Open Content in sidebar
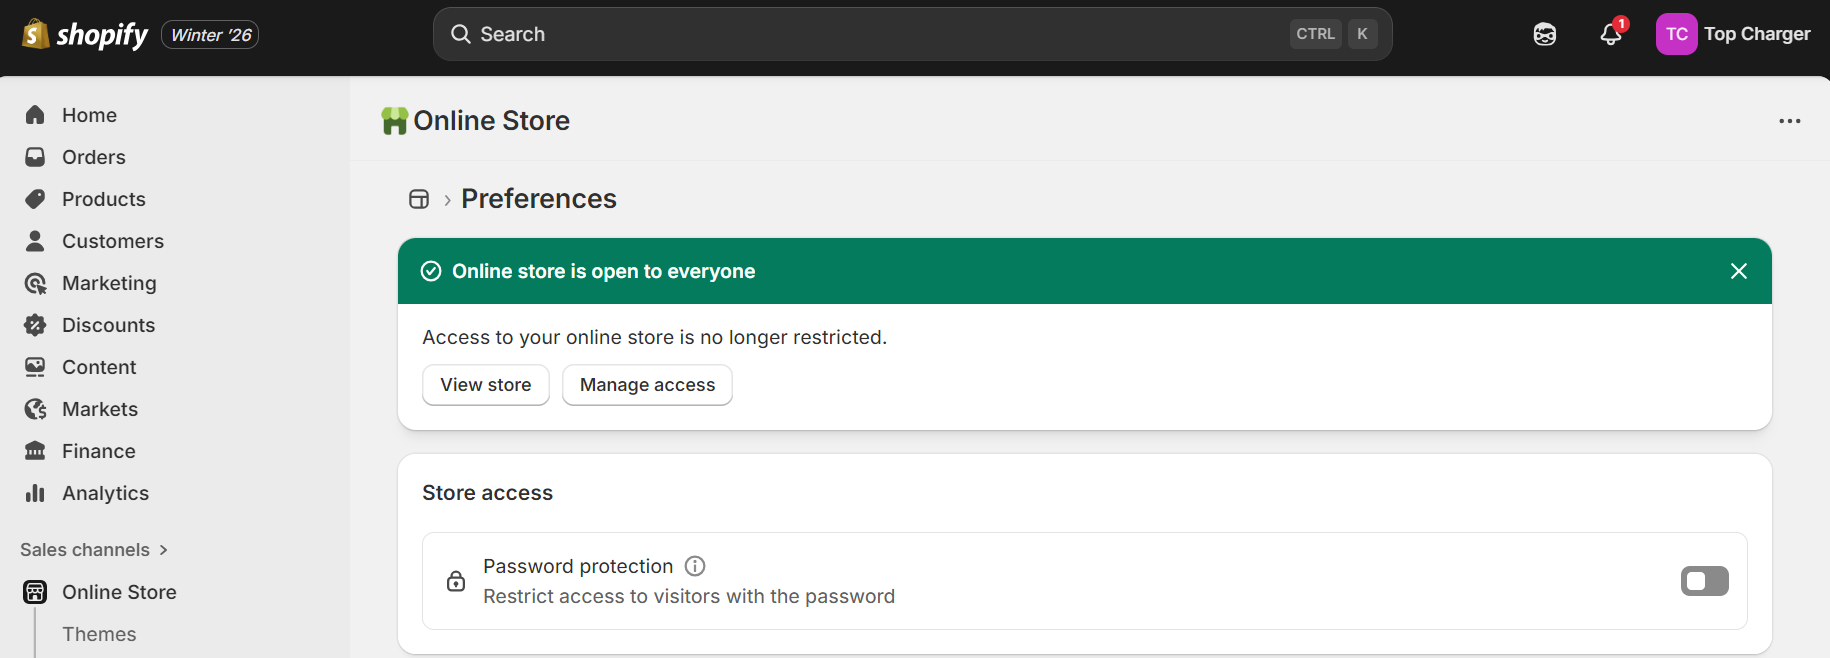1830x658 pixels. (99, 367)
